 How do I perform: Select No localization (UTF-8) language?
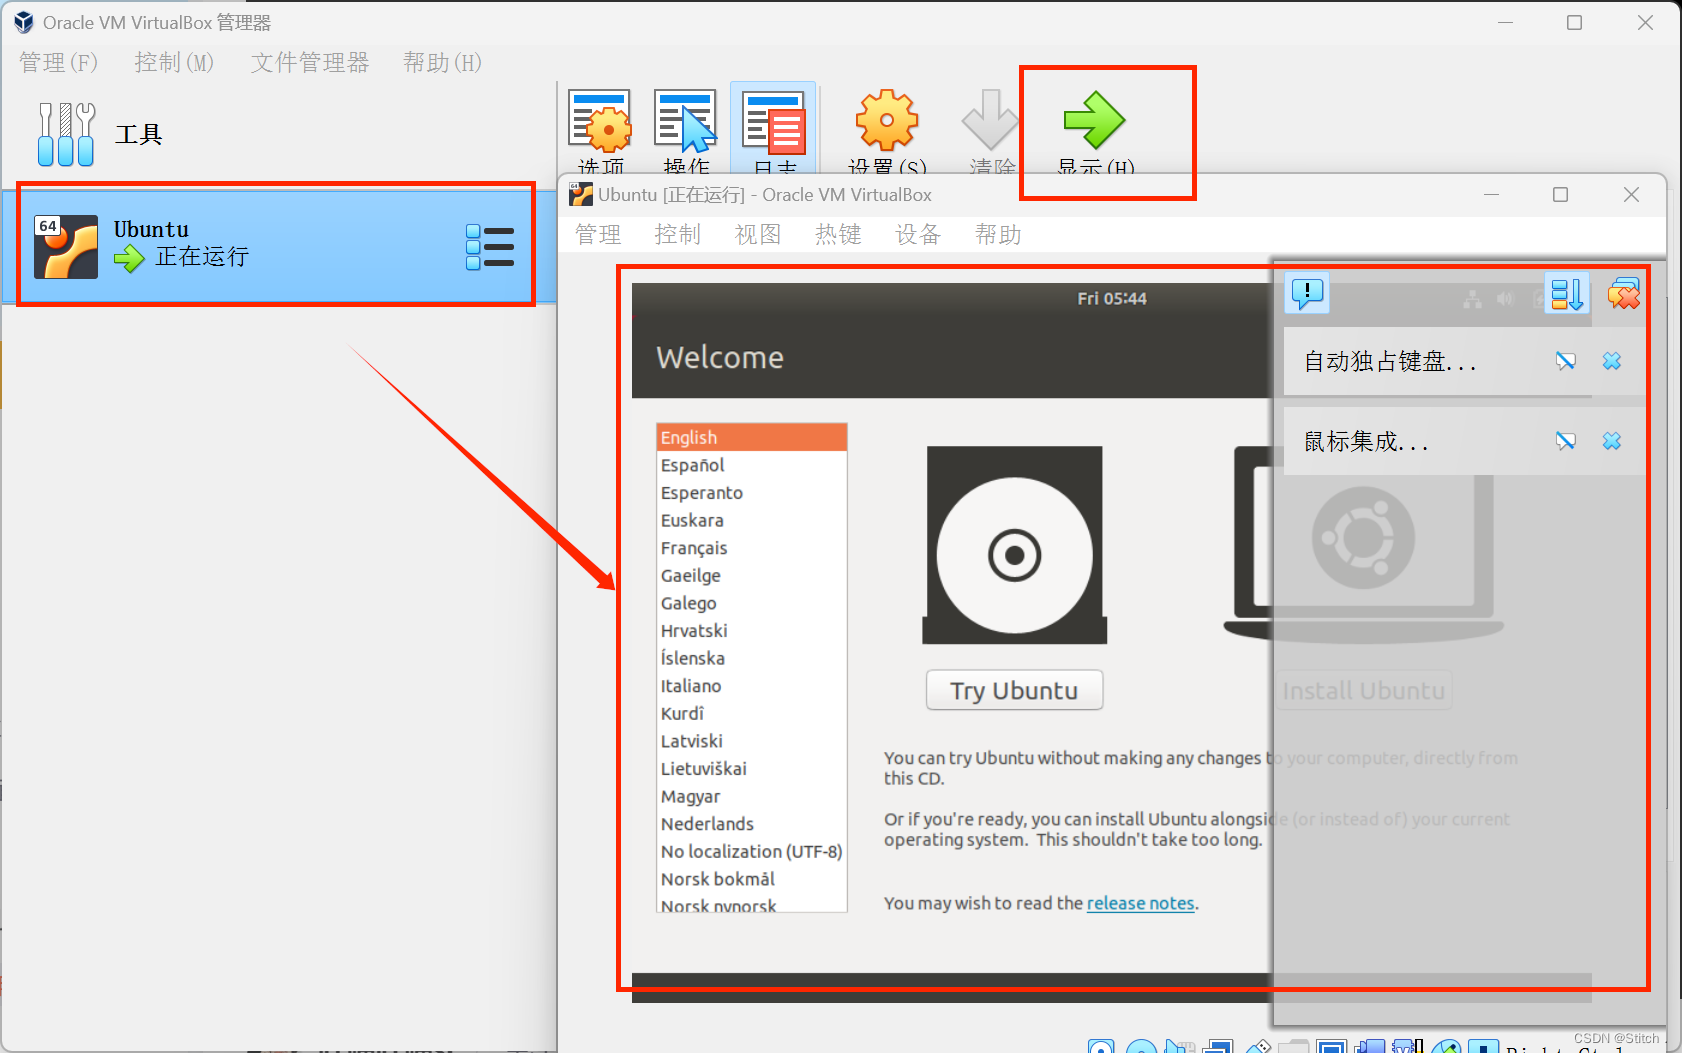pos(752,851)
